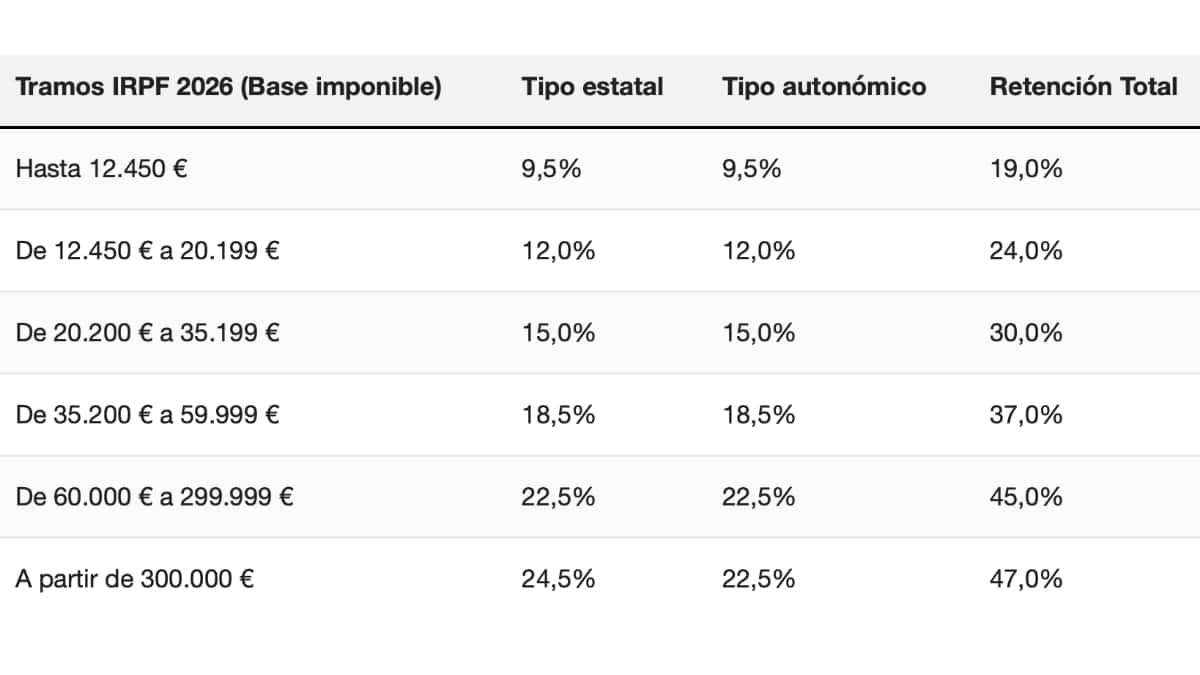Screen dimensions: 1200x675
Task: Select the "De 35.200 € a 59.999 €" bracket
Action: point(147,415)
